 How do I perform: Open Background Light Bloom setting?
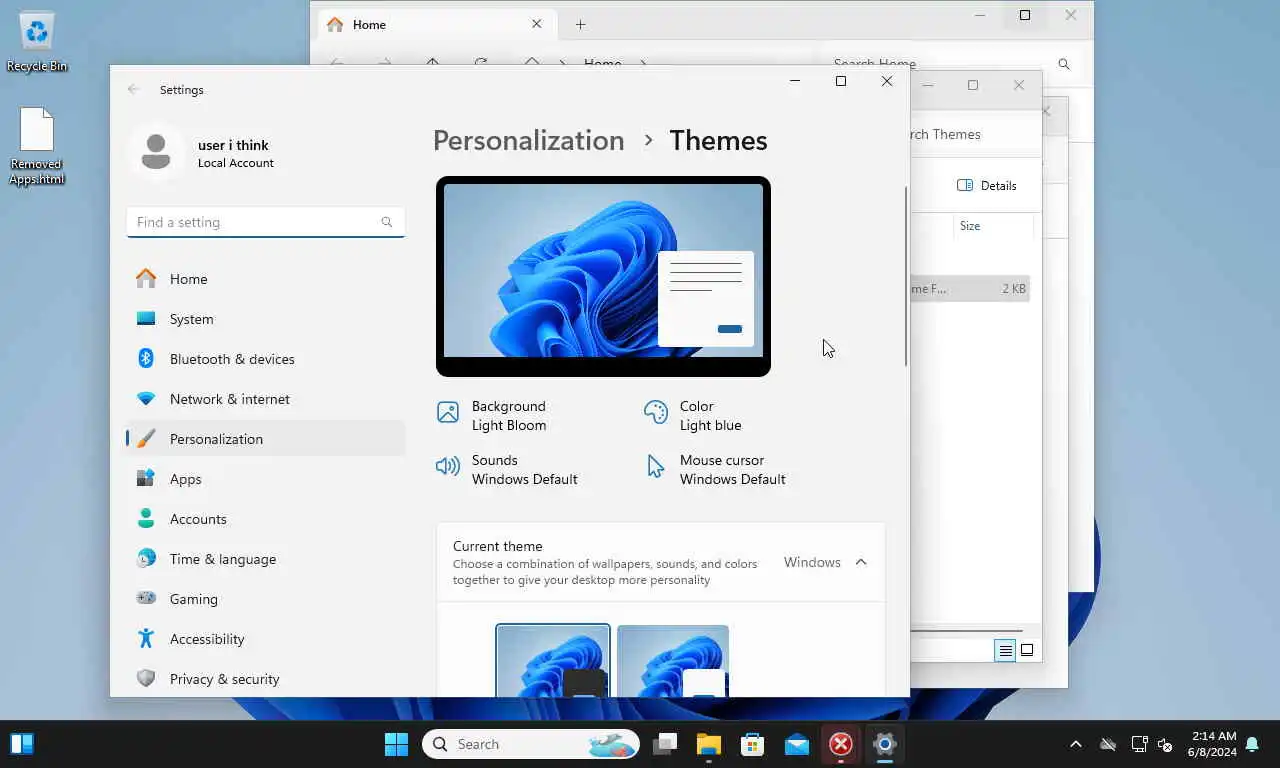pyautogui.click(x=492, y=415)
